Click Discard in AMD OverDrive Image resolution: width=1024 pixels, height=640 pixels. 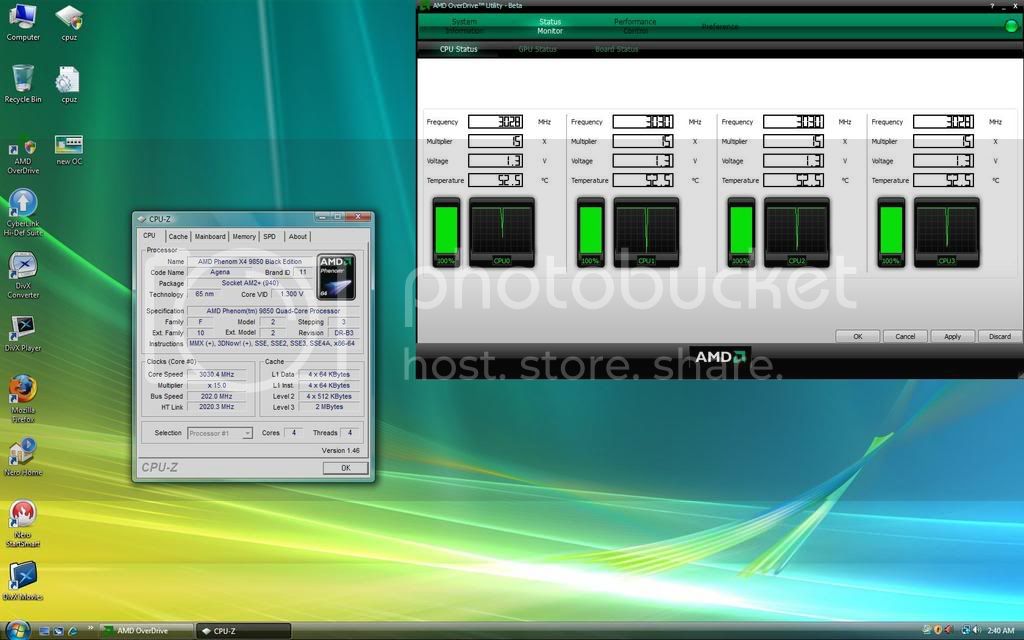pos(999,336)
